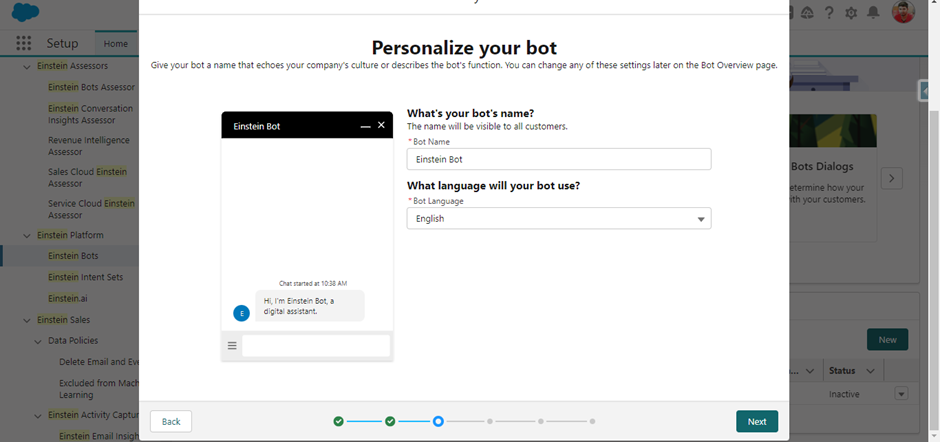Switch to the Home tab
This screenshot has width=940, height=442.
point(116,44)
